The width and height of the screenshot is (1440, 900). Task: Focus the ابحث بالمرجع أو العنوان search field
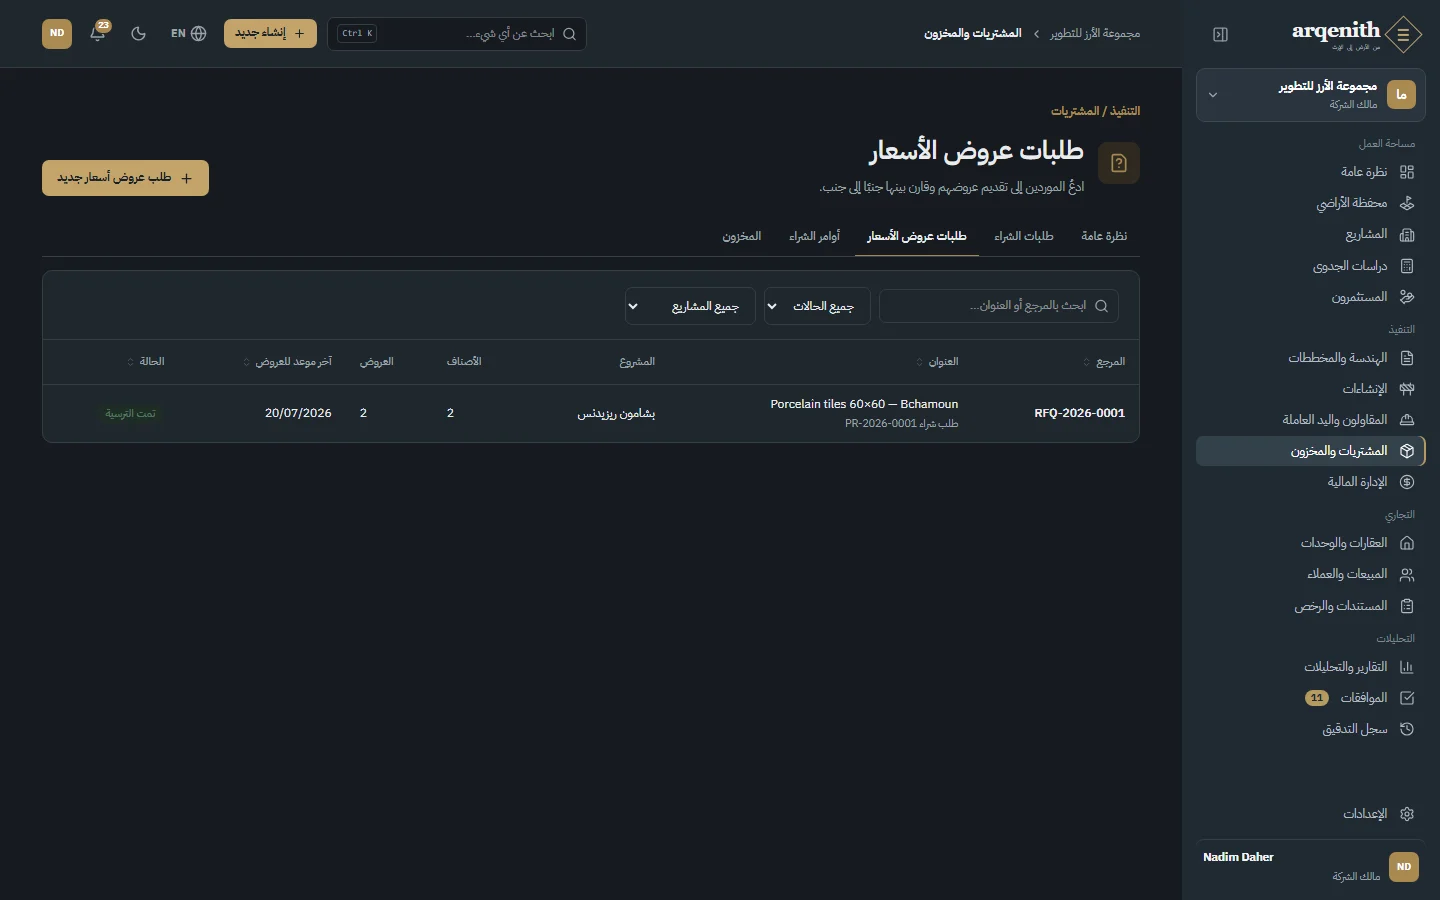click(999, 306)
